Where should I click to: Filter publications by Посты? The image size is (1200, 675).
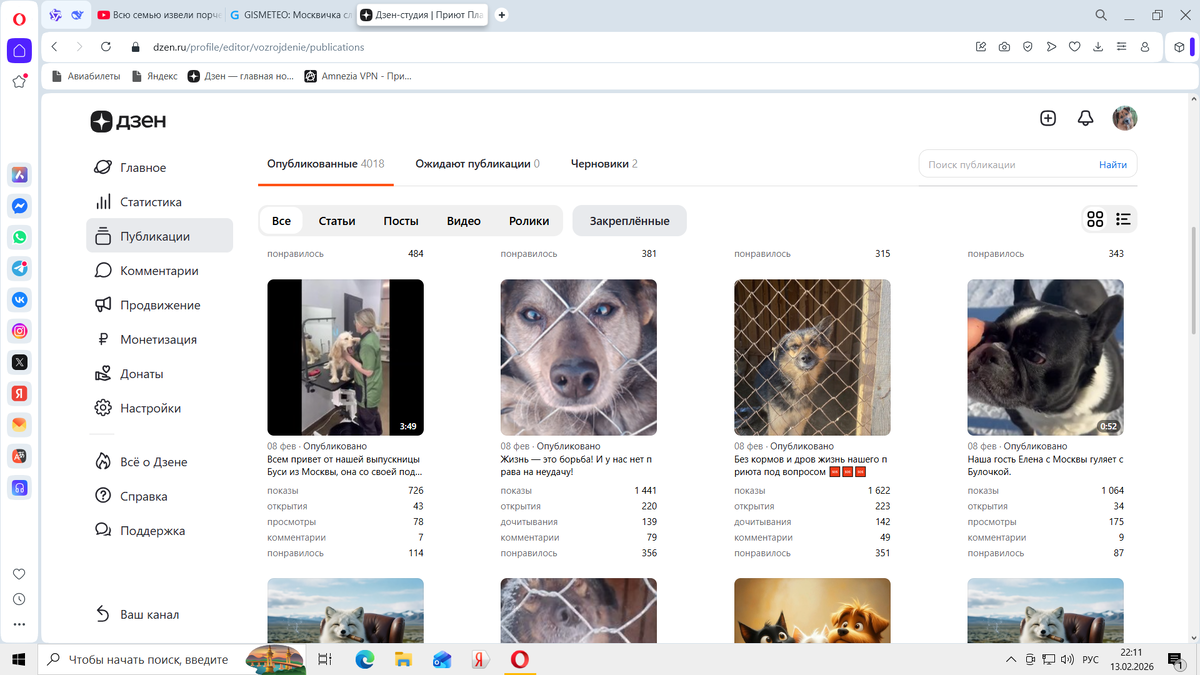pos(401,221)
